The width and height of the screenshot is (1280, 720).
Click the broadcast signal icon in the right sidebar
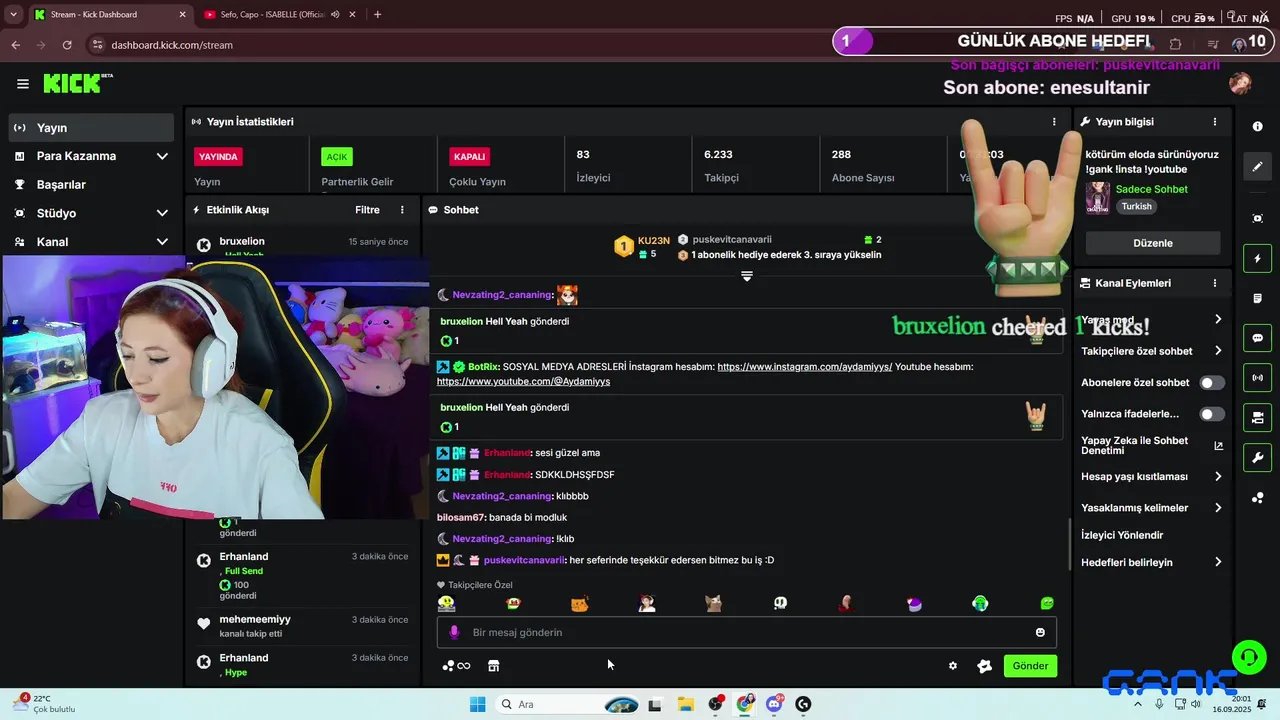(1258, 378)
